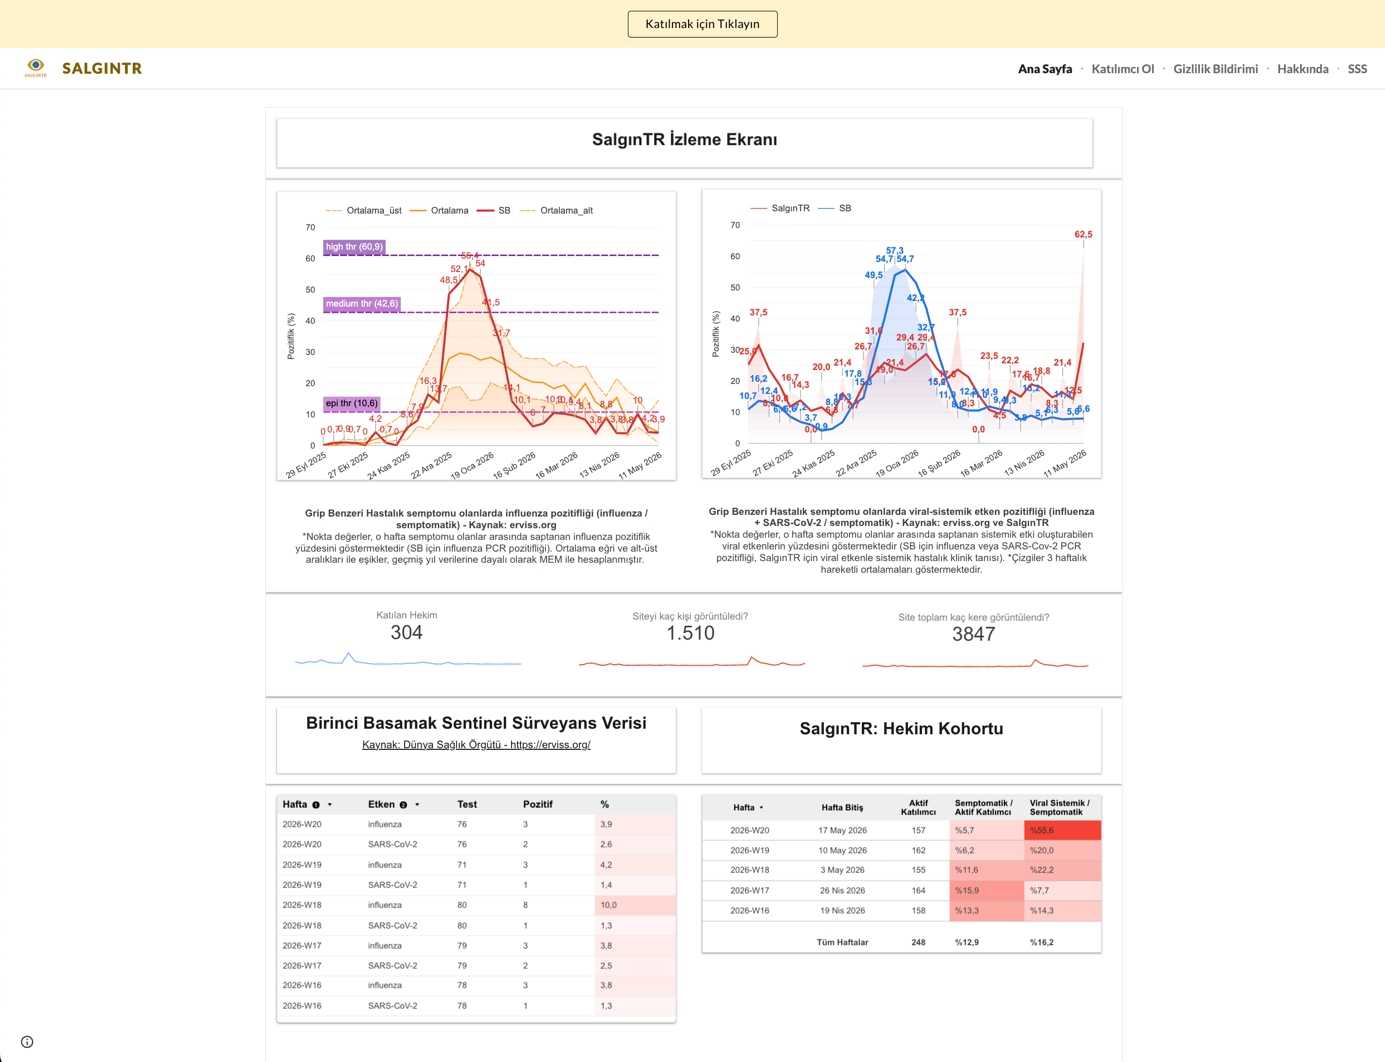Open the Hafta dropdown in Hekim Kohortu table
Viewport: 1385px width, 1062px height.
761,808
